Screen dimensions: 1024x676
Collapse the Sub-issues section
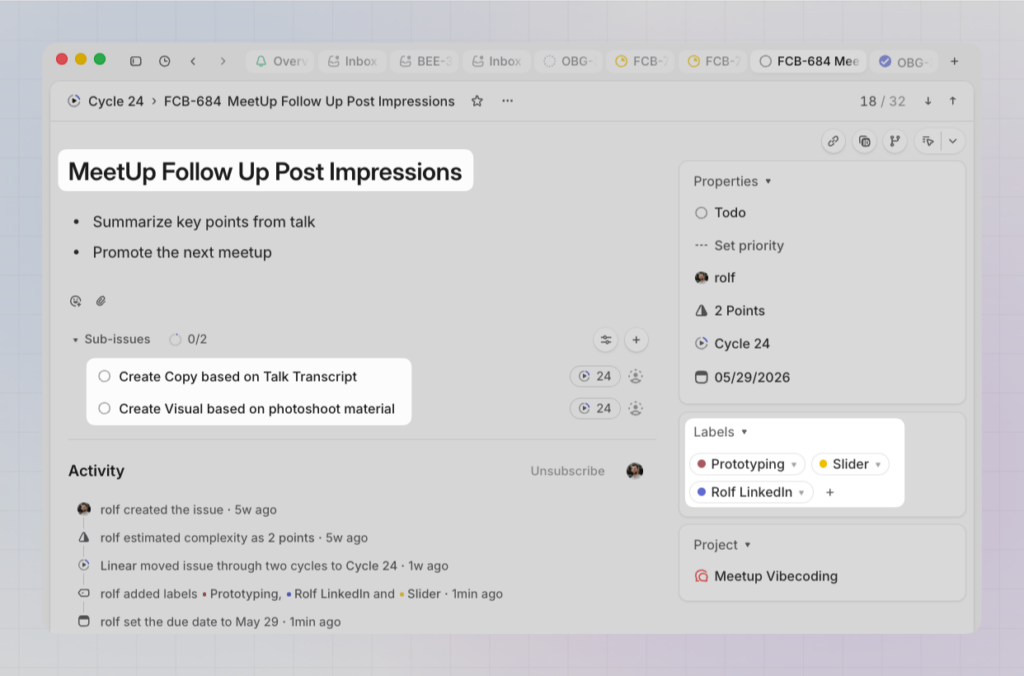[x=76, y=340]
